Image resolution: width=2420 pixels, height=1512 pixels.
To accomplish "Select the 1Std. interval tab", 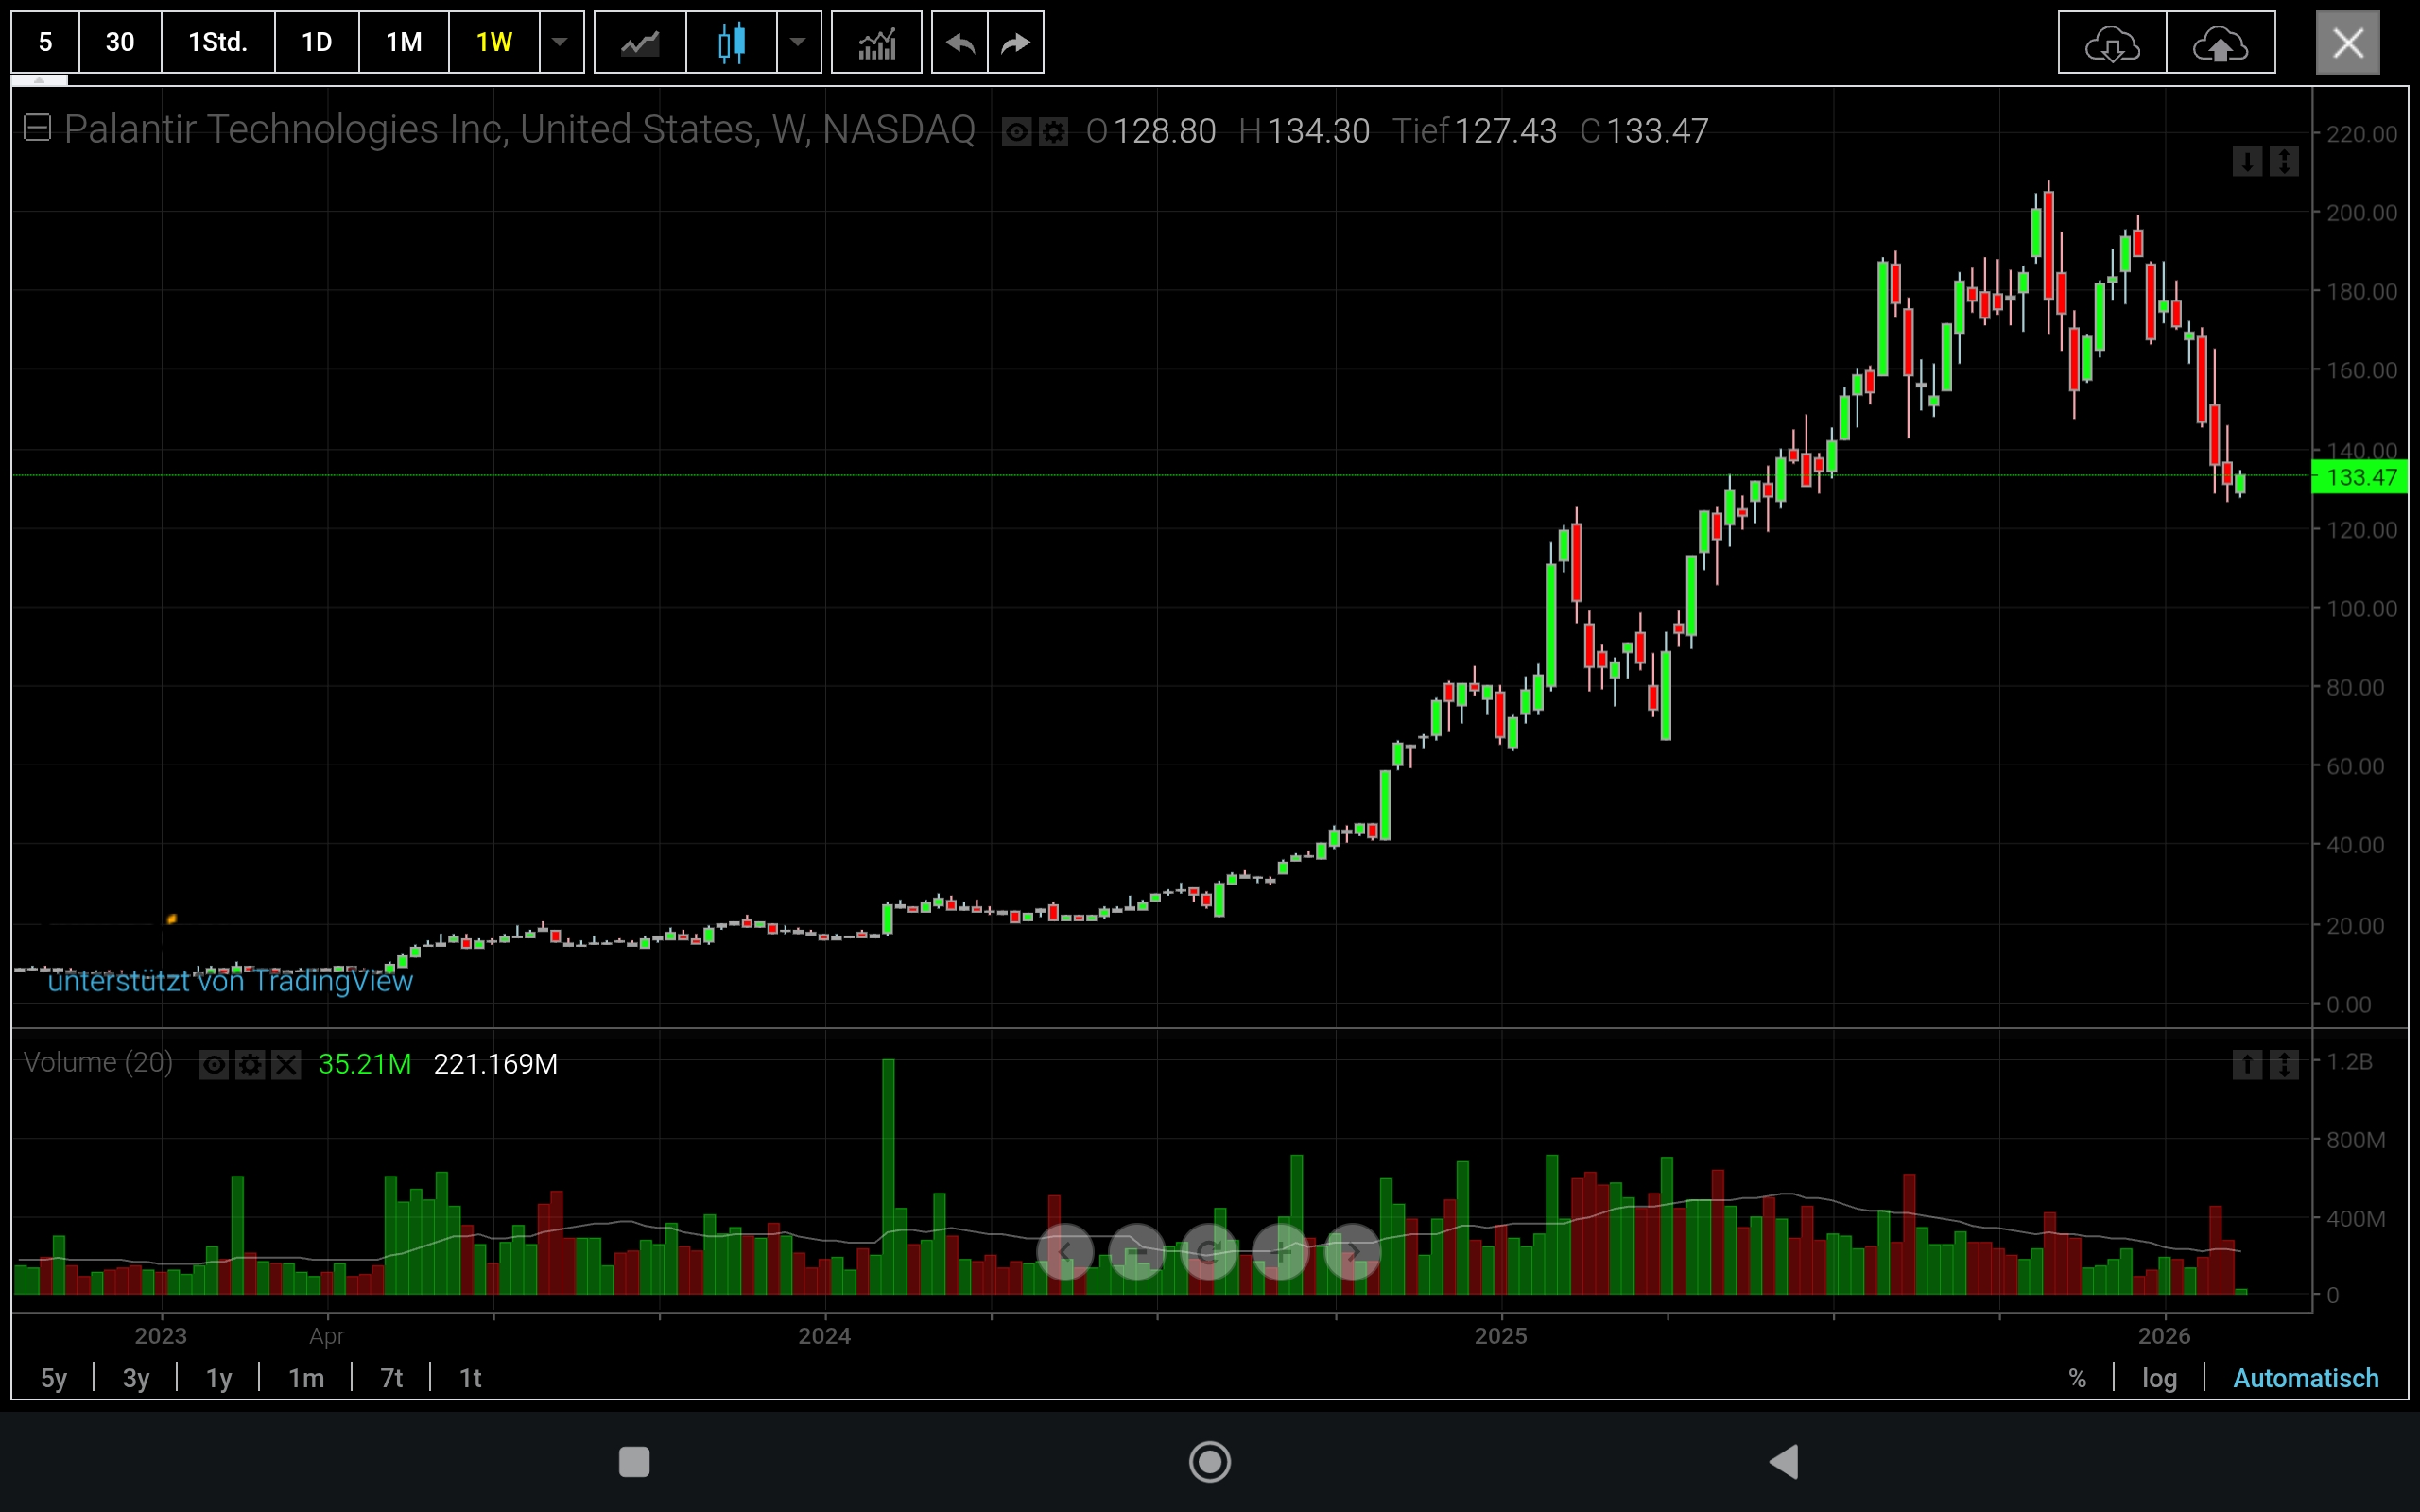I will (217, 43).
